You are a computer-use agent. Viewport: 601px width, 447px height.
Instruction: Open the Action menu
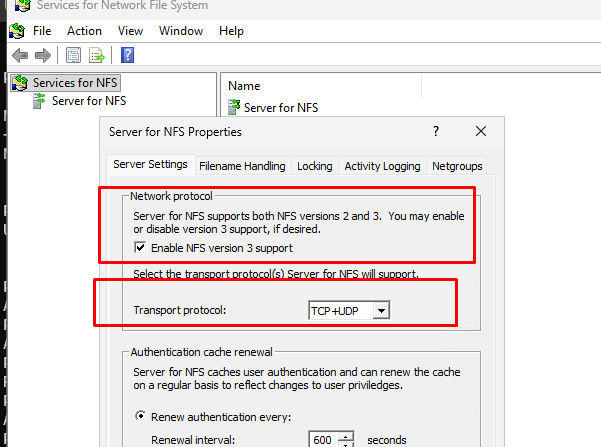pyautogui.click(x=84, y=31)
